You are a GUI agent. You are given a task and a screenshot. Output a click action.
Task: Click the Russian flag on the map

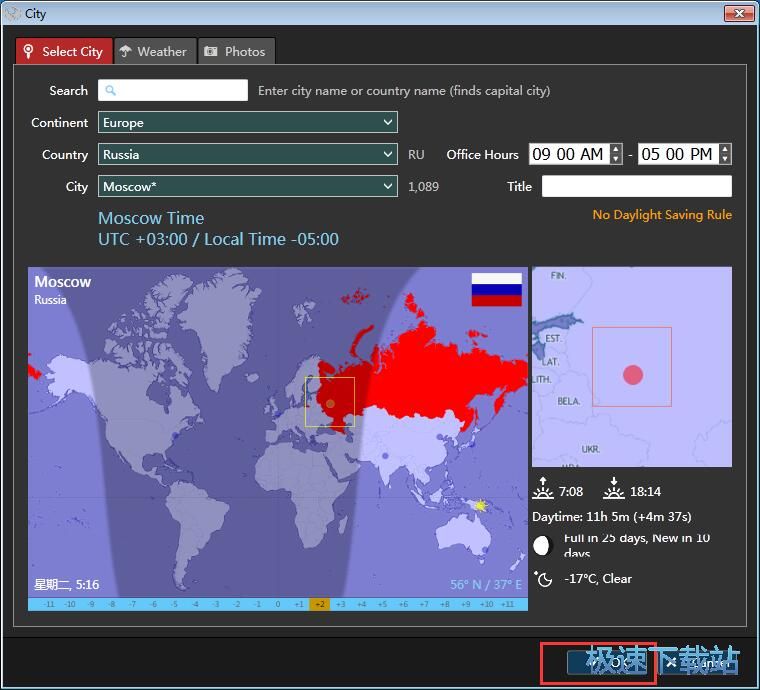496,289
